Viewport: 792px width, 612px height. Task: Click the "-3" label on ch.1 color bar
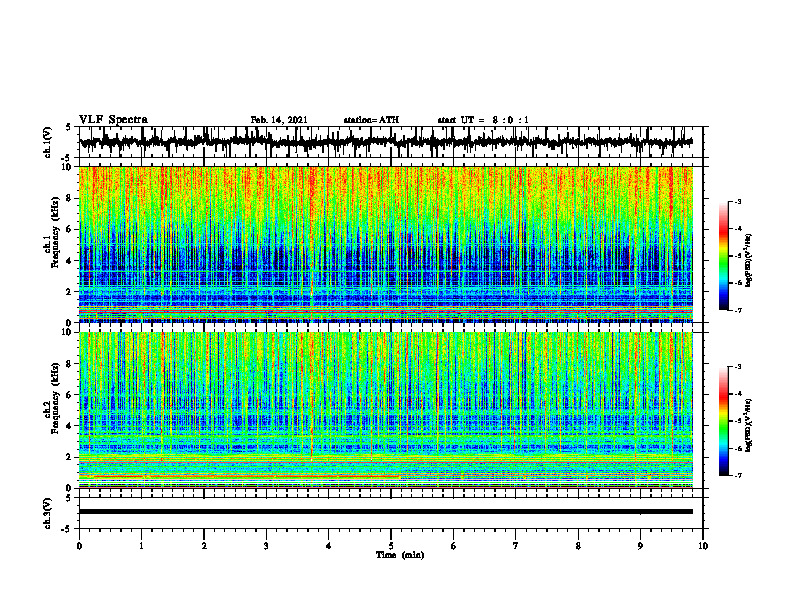737,202
